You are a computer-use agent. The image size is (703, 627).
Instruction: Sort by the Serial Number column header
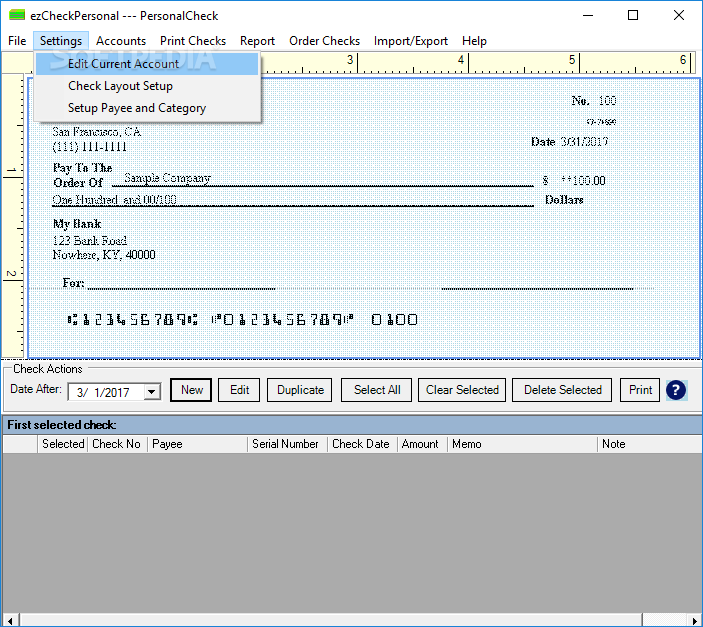tap(287, 444)
